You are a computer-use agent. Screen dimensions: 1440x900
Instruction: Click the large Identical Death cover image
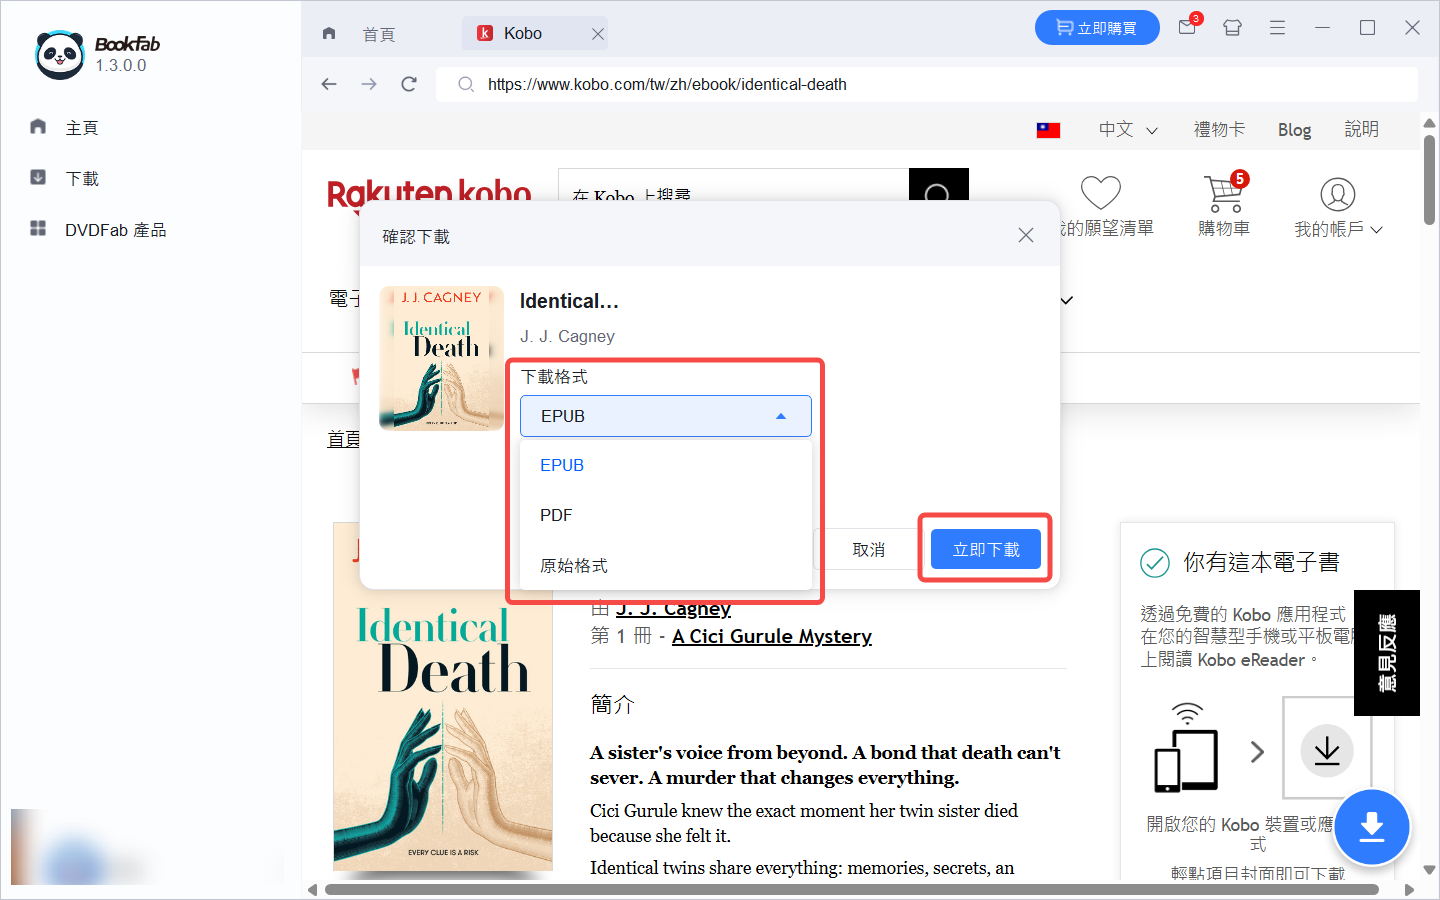pos(442,696)
